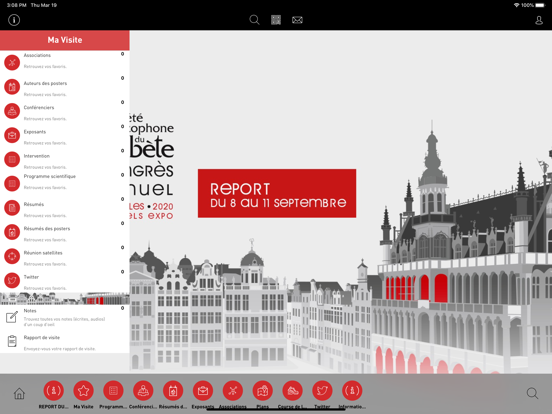The width and height of the screenshot is (552, 414).
Task: Select 'Auteurs des posters' text
Action: tap(45, 83)
